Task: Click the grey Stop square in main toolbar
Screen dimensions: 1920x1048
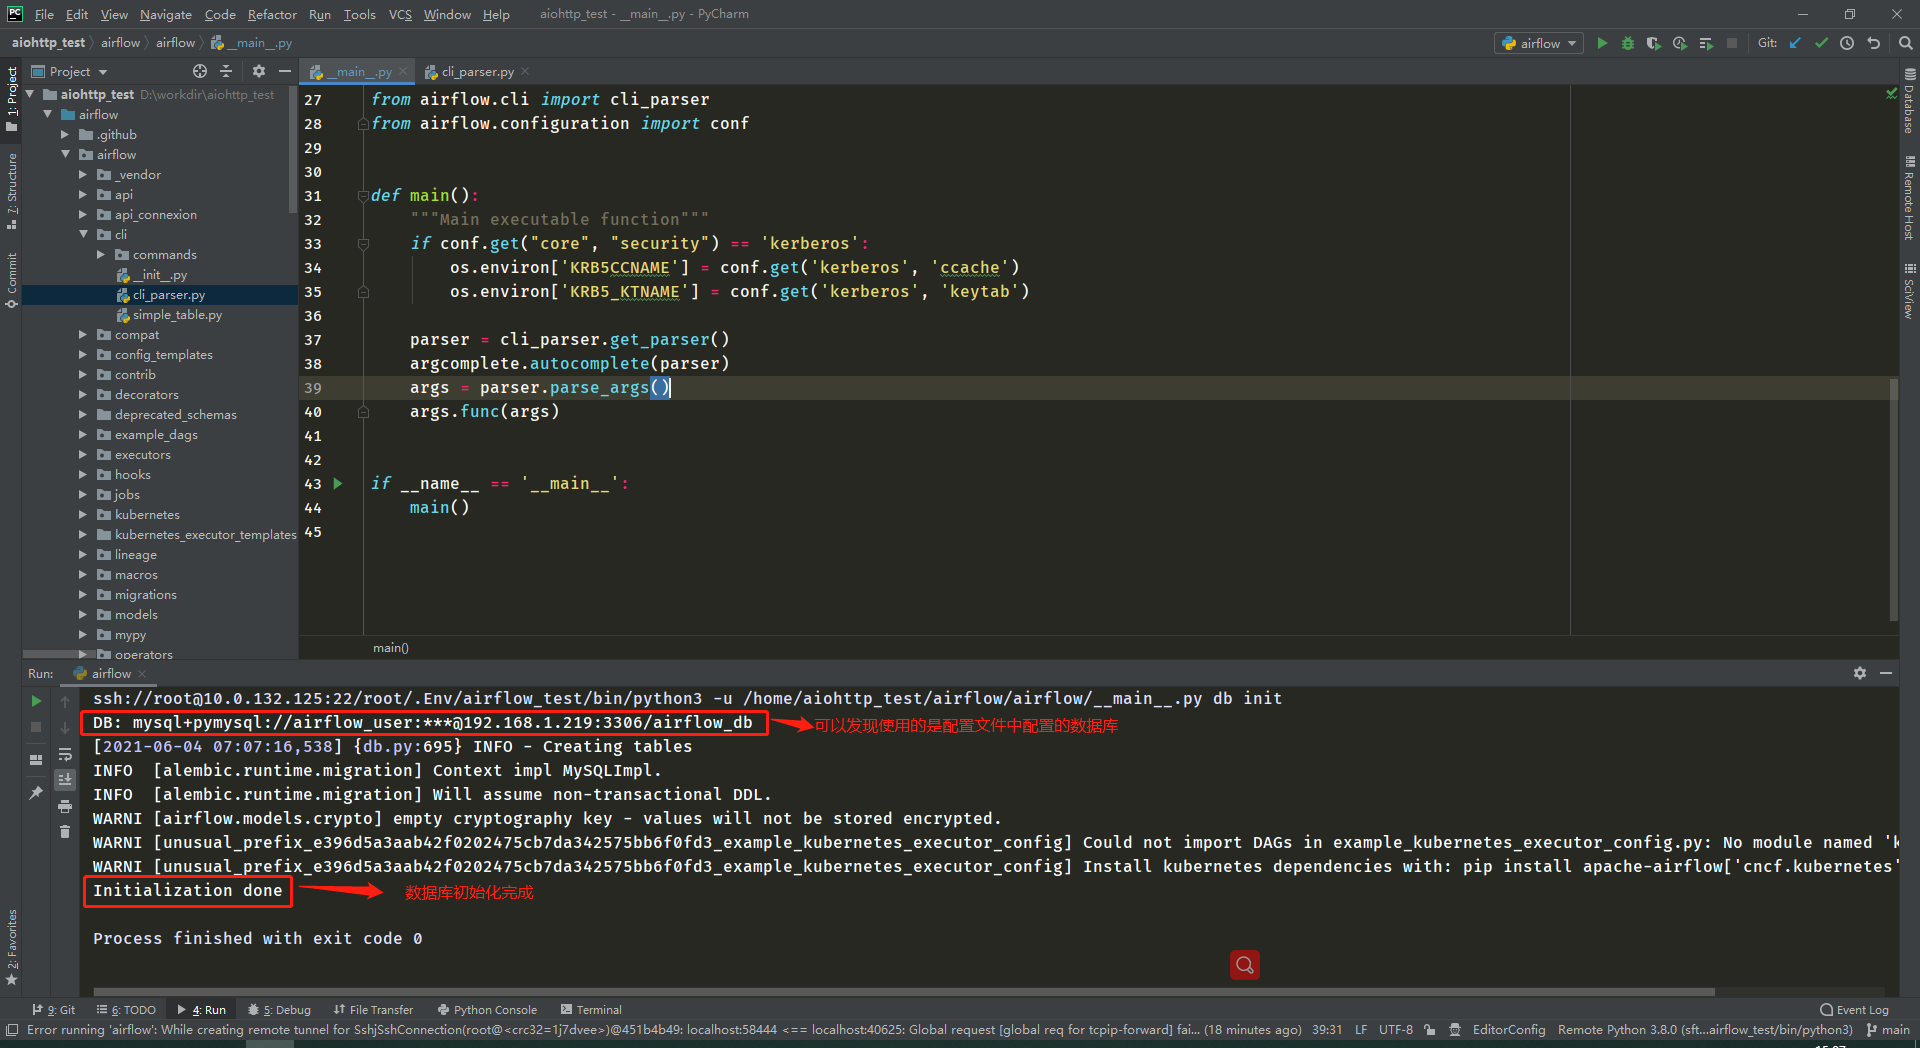Action: coord(1732,43)
